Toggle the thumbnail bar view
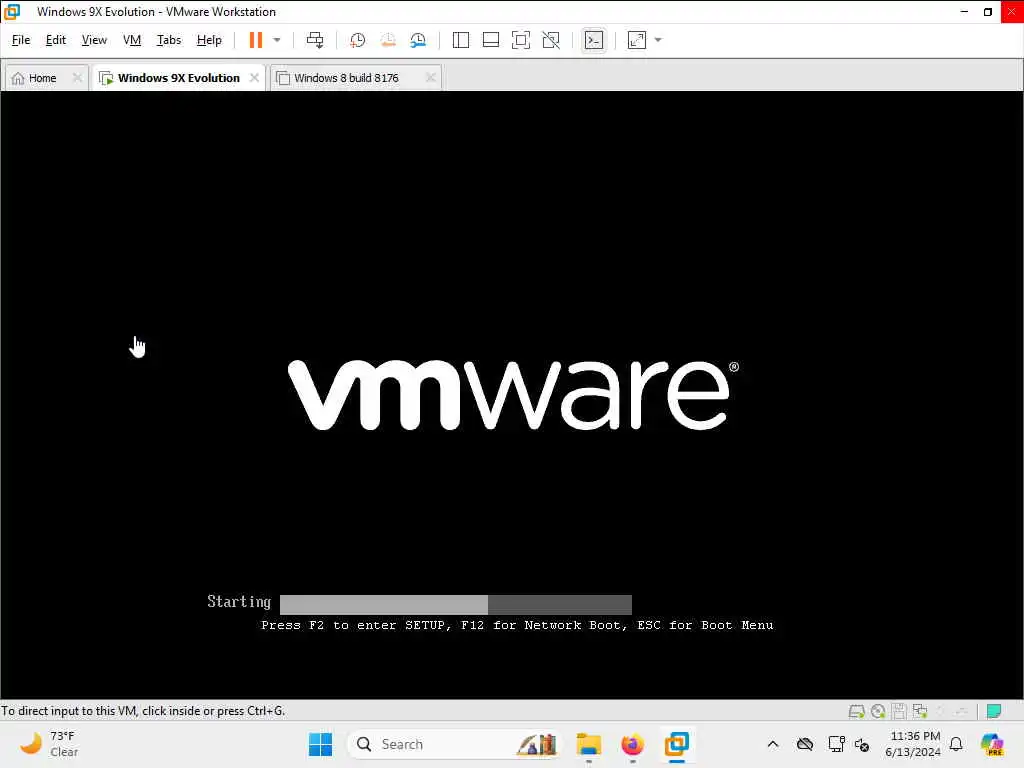This screenshot has height=768, width=1024. [x=490, y=40]
